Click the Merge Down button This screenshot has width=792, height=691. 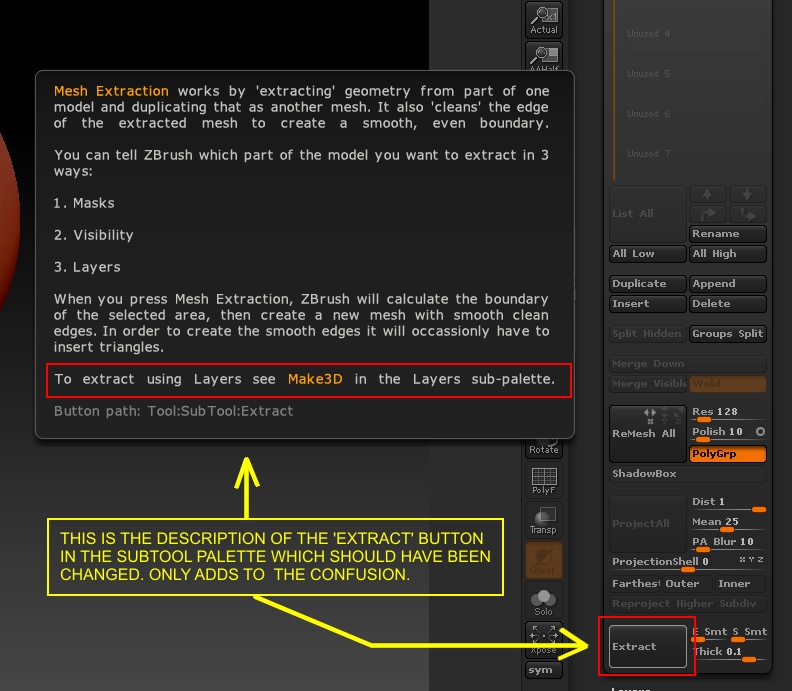(688, 364)
